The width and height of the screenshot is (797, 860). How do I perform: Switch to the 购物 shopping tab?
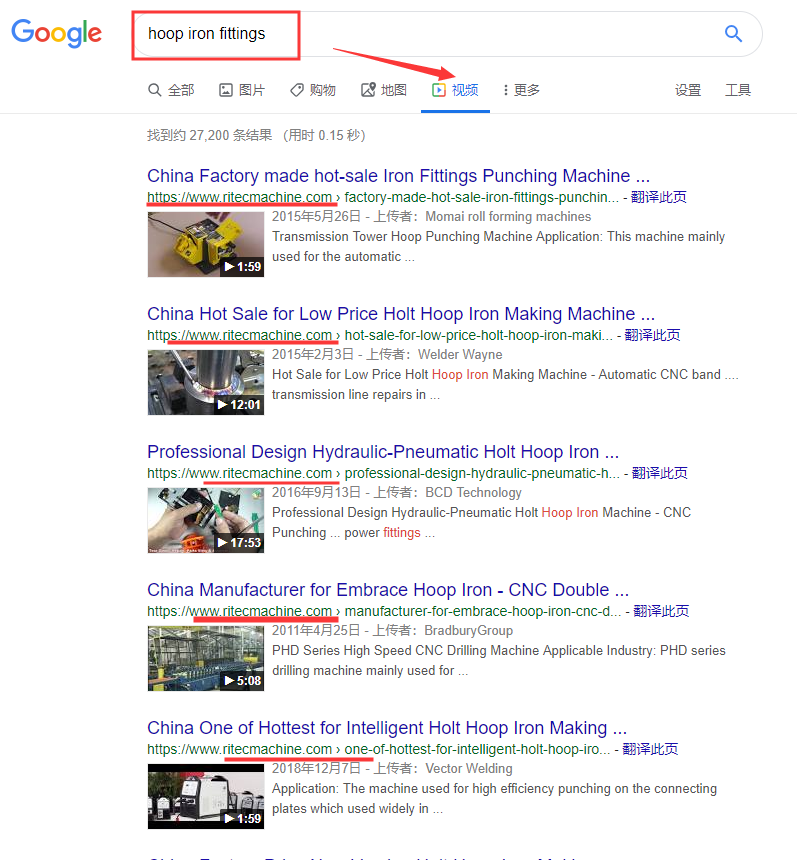tap(313, 90)
